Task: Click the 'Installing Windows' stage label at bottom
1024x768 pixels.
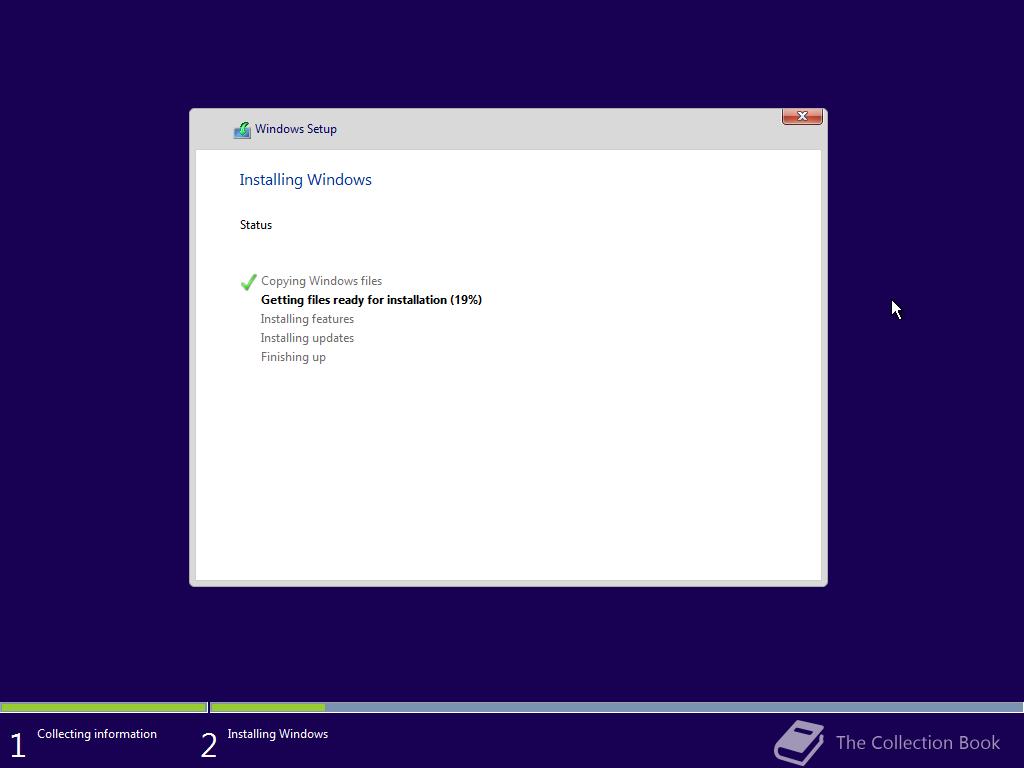Action: [278, 734]
